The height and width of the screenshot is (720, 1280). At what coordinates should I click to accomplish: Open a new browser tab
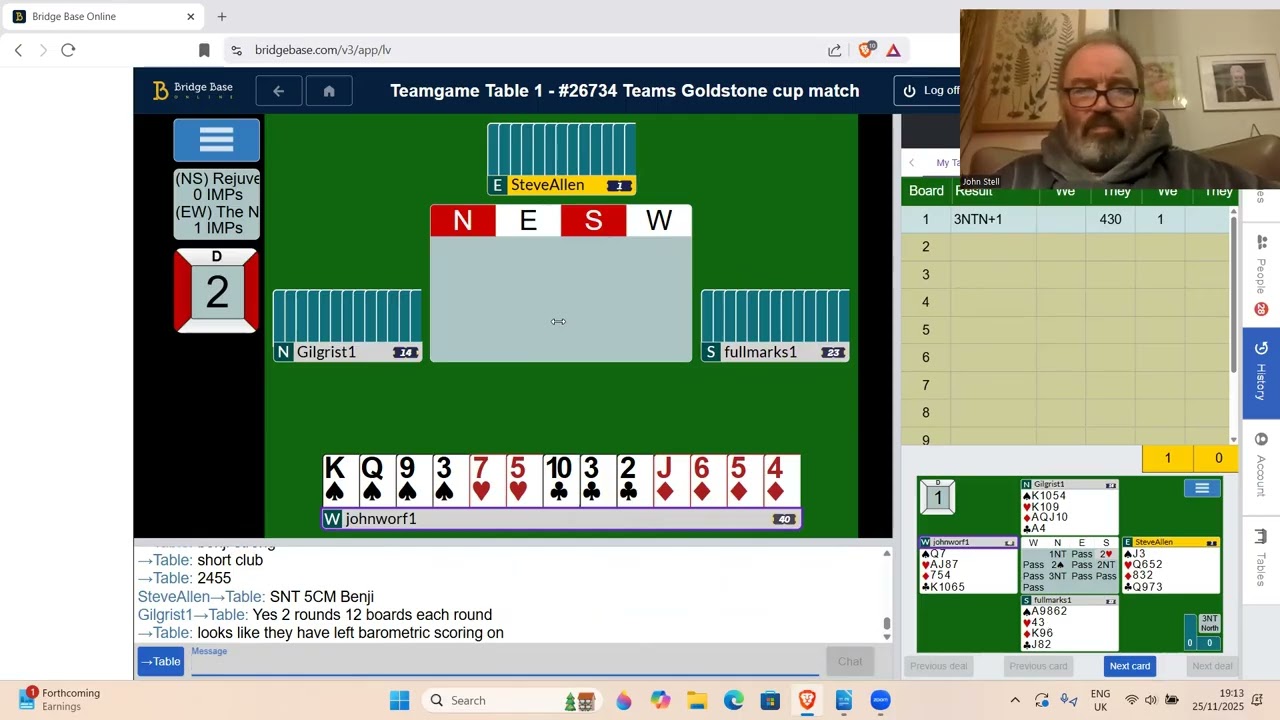(x=222, y=17)
